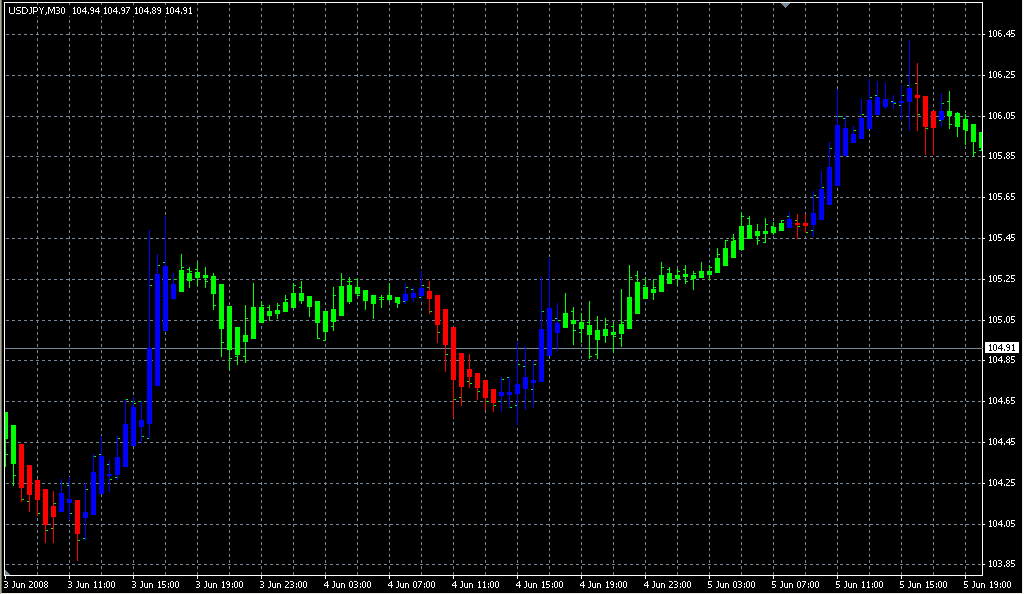Click the USDJPY,M30 chart title text

tap(37, 11)
